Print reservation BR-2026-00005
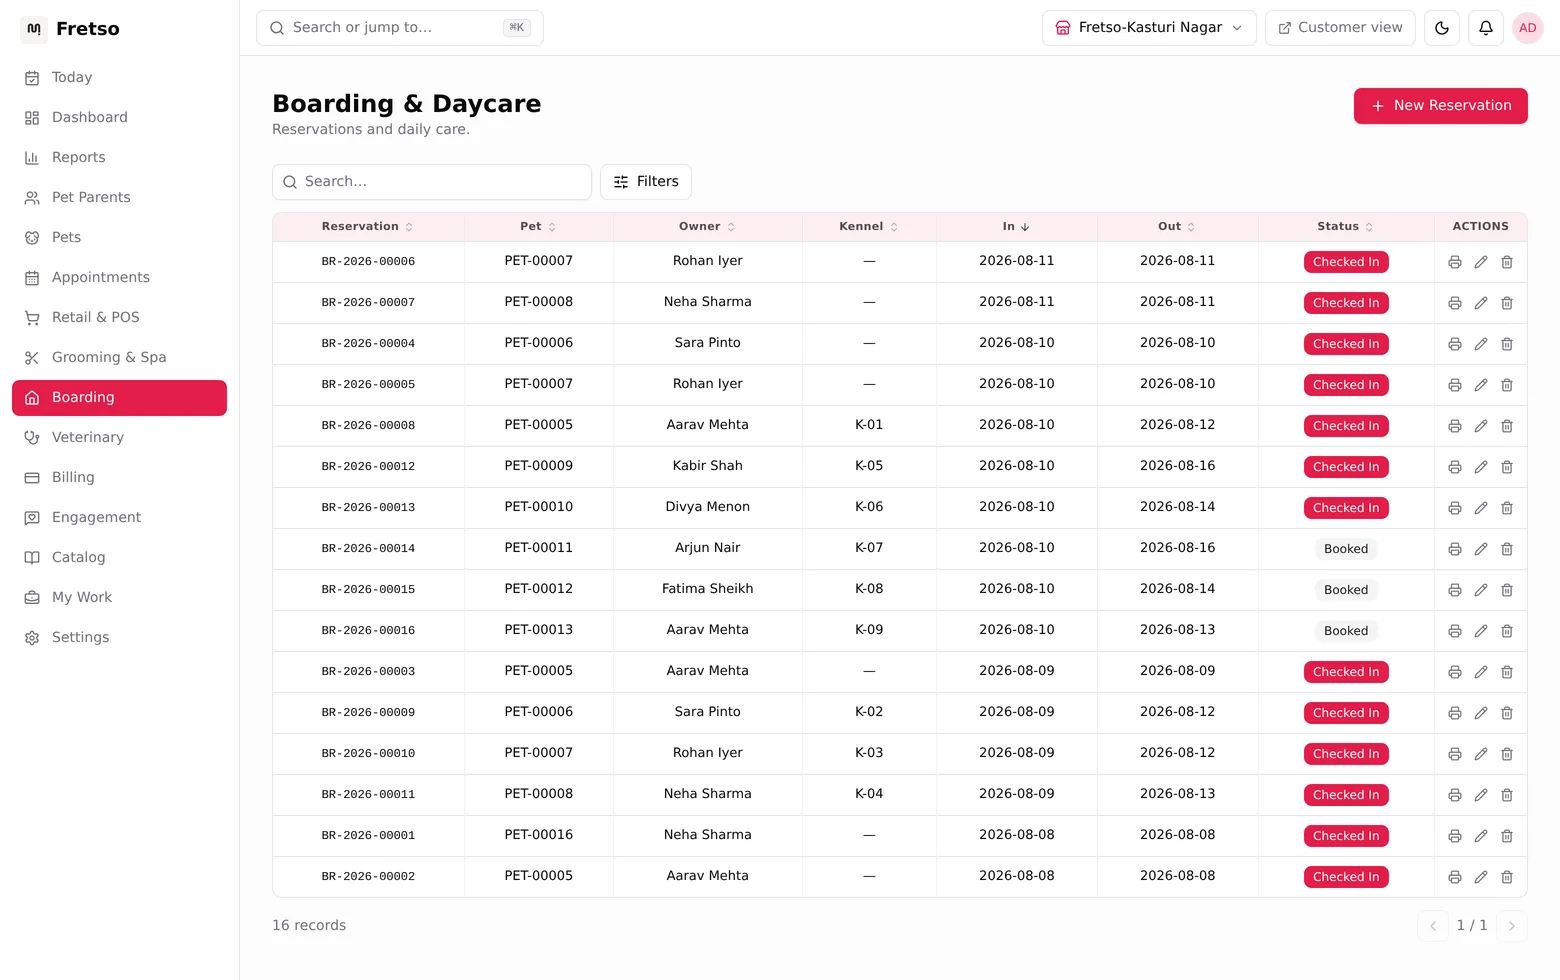This screenshot has height=980, width=1560. 1455,385
